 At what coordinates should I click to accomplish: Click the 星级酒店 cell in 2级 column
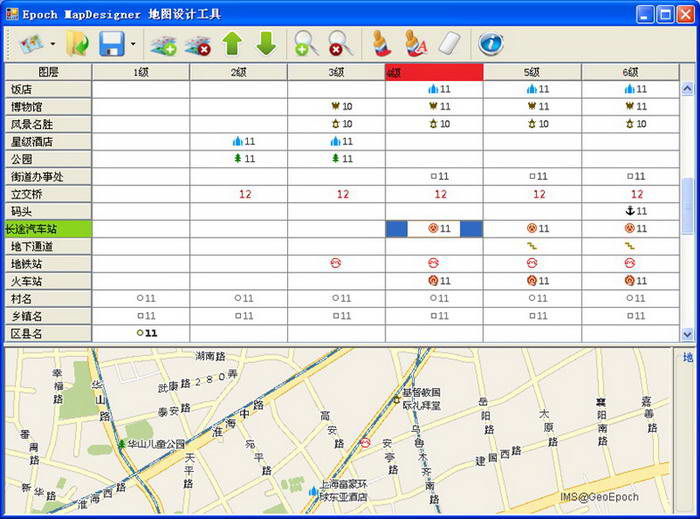click(238, 141)
